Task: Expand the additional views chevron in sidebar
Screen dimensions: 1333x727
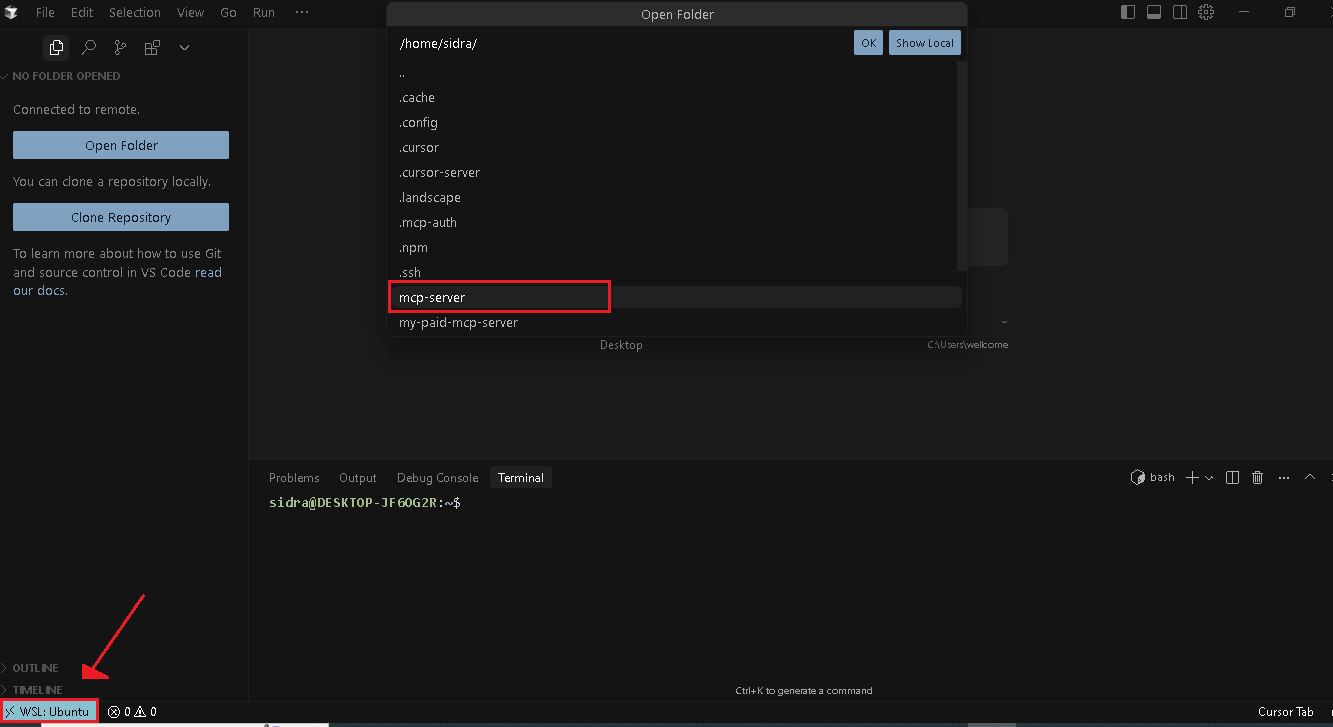Action: tap(184, 47)
